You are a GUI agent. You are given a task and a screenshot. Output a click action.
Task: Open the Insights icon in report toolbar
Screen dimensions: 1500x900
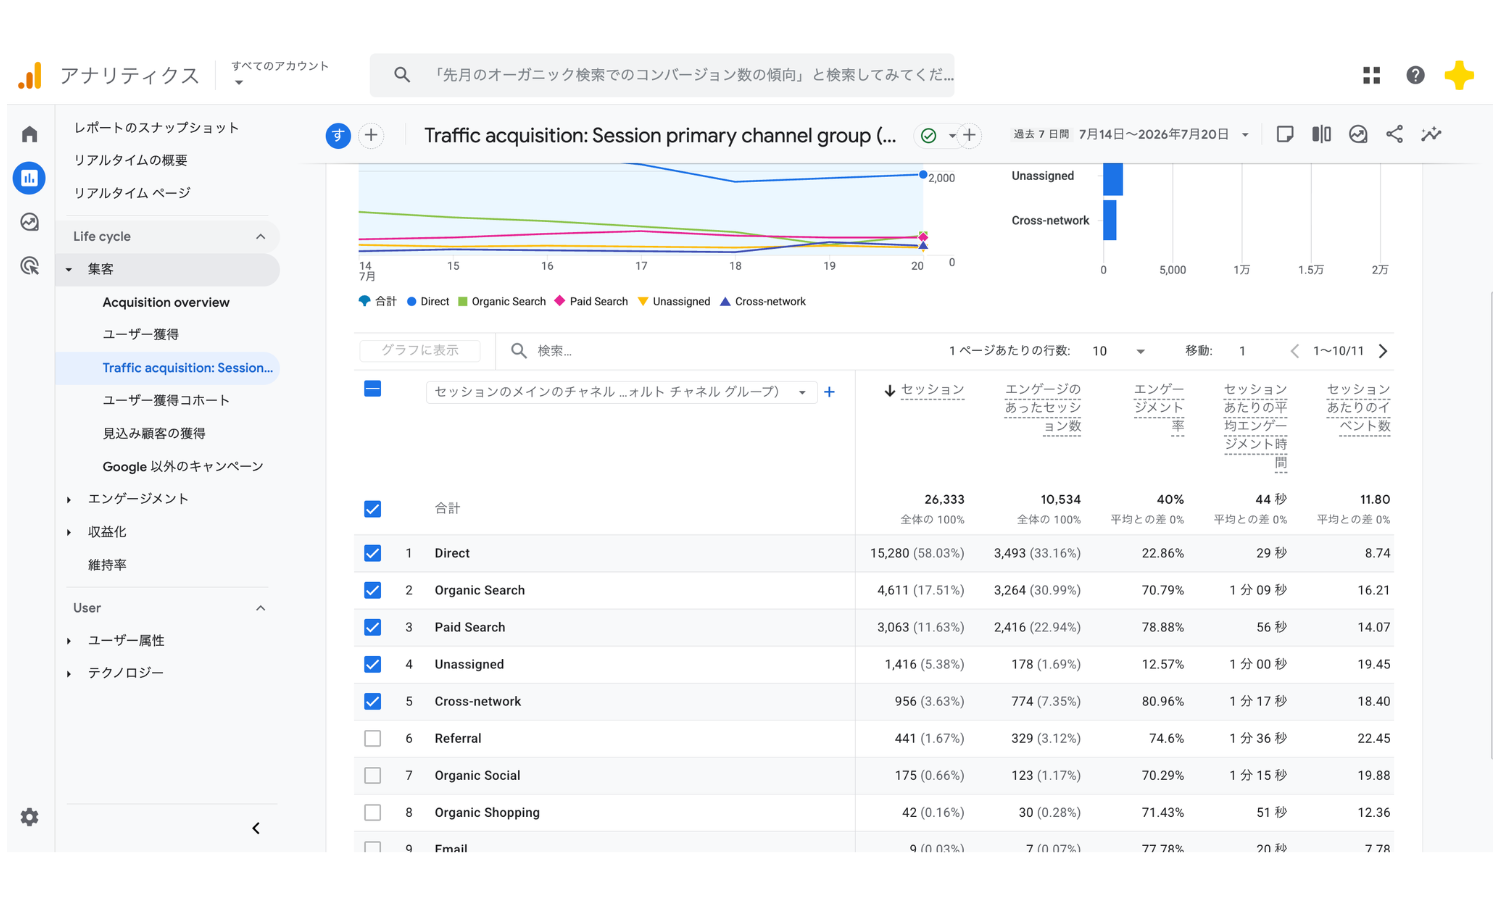[1358, 134]
